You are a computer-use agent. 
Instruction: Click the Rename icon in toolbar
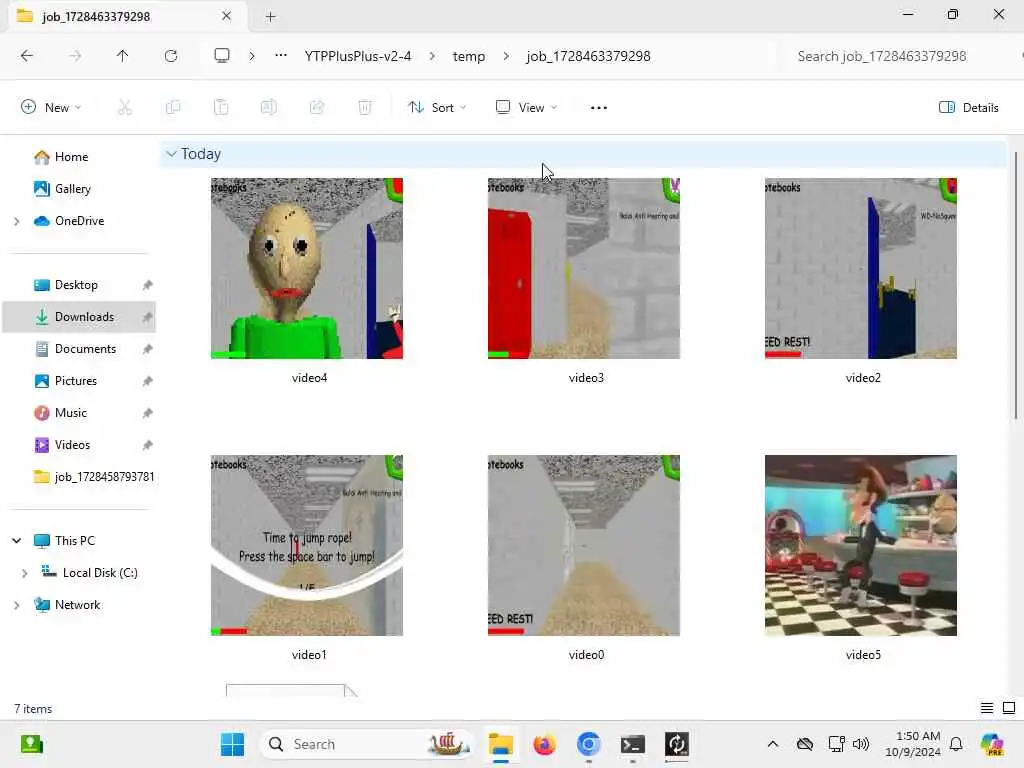click(268, 107)
